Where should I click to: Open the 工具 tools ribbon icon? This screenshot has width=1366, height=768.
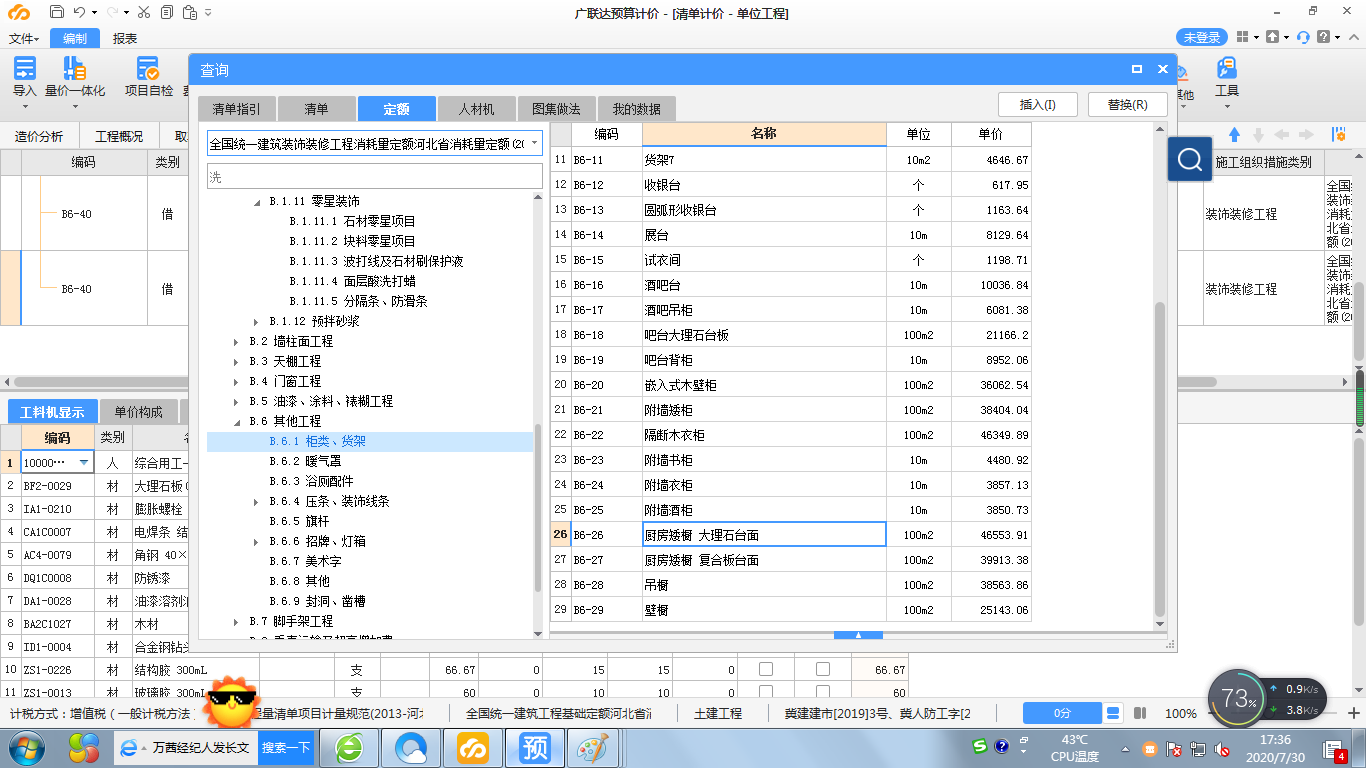pos(1227,68)
